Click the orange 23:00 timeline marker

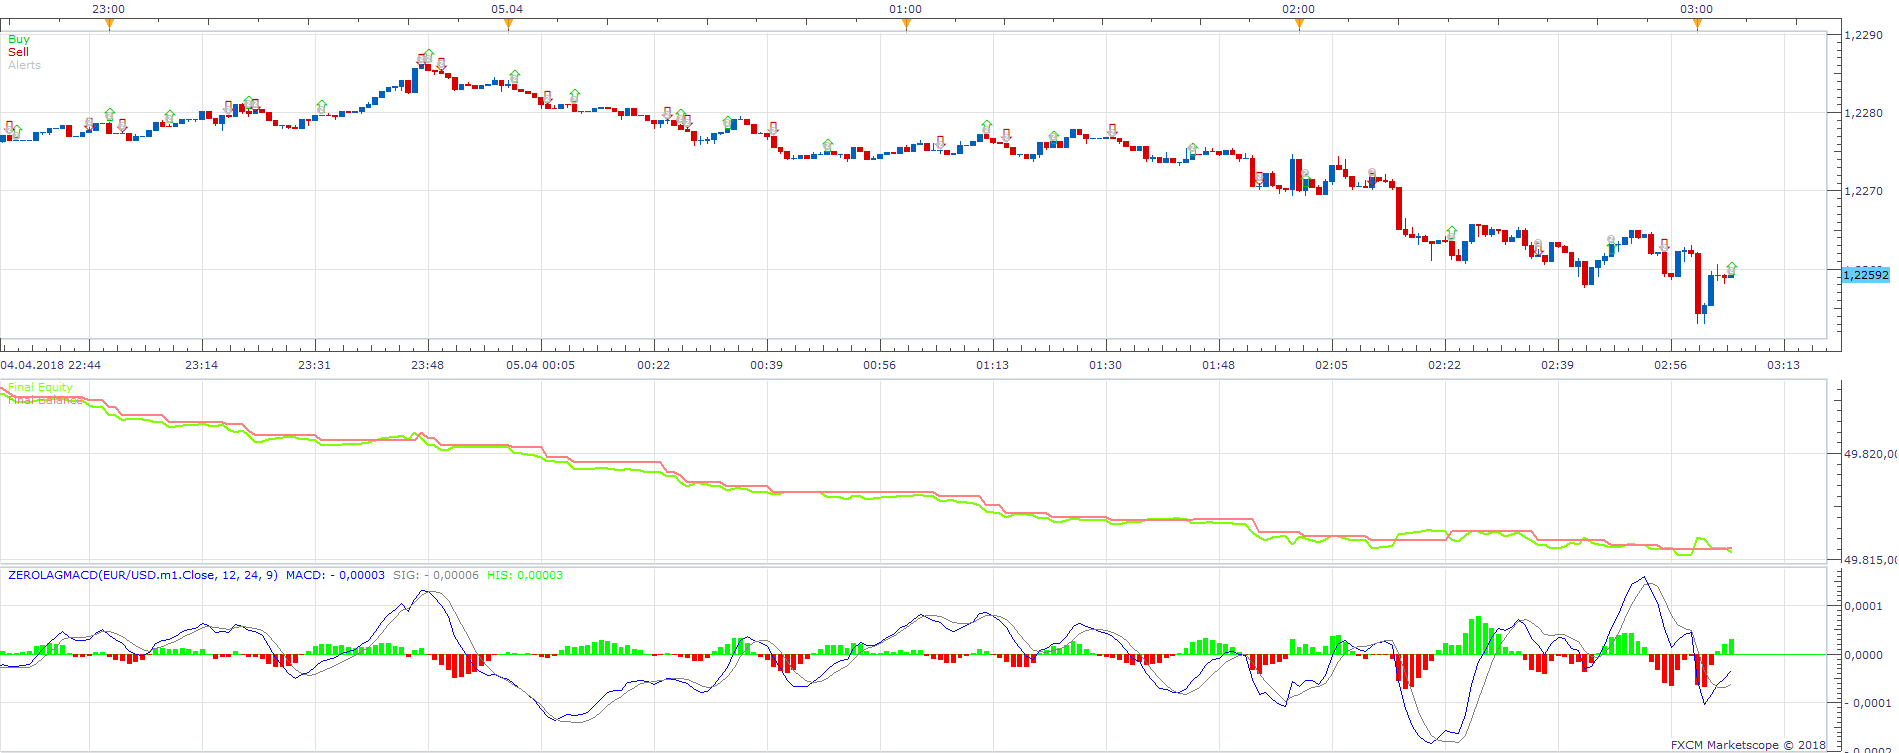tap(109, 25)
